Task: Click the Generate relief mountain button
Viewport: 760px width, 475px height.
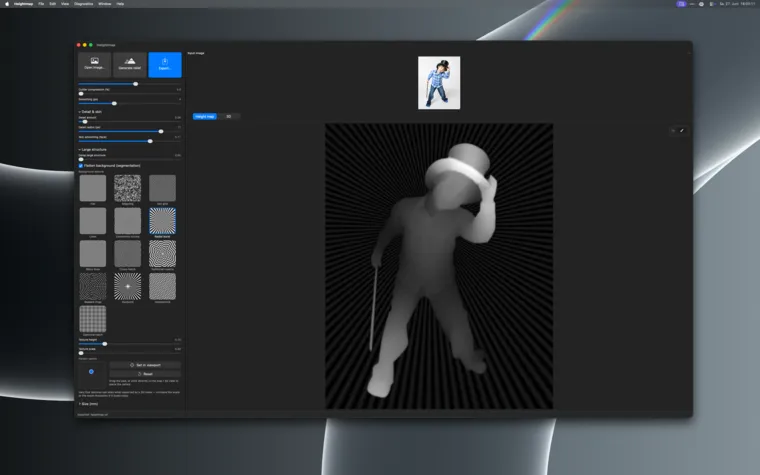Action: click(129, 64)
